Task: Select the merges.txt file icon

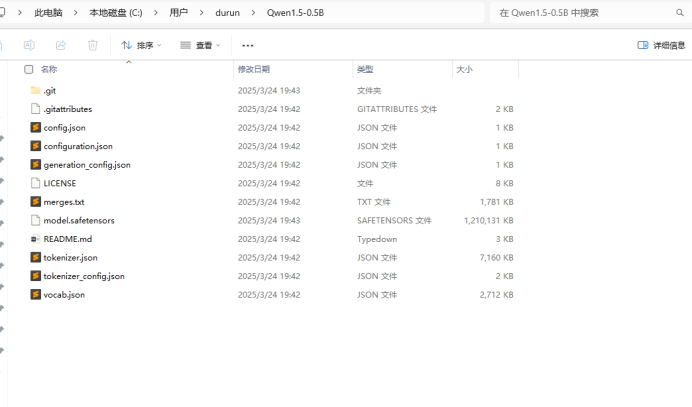Action: (x=36, y=202)
